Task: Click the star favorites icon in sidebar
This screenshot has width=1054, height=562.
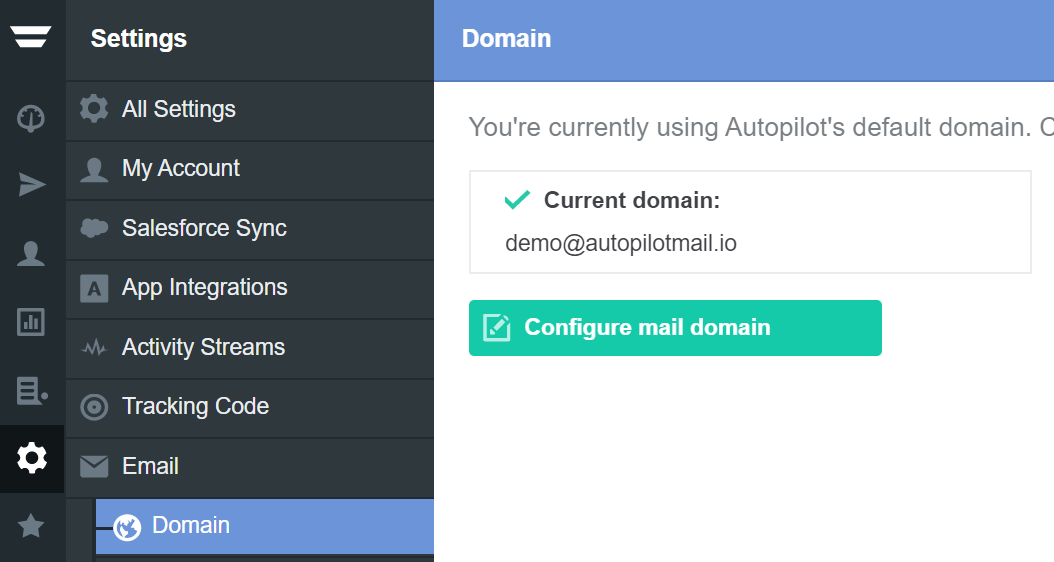Action: [31, 526]
